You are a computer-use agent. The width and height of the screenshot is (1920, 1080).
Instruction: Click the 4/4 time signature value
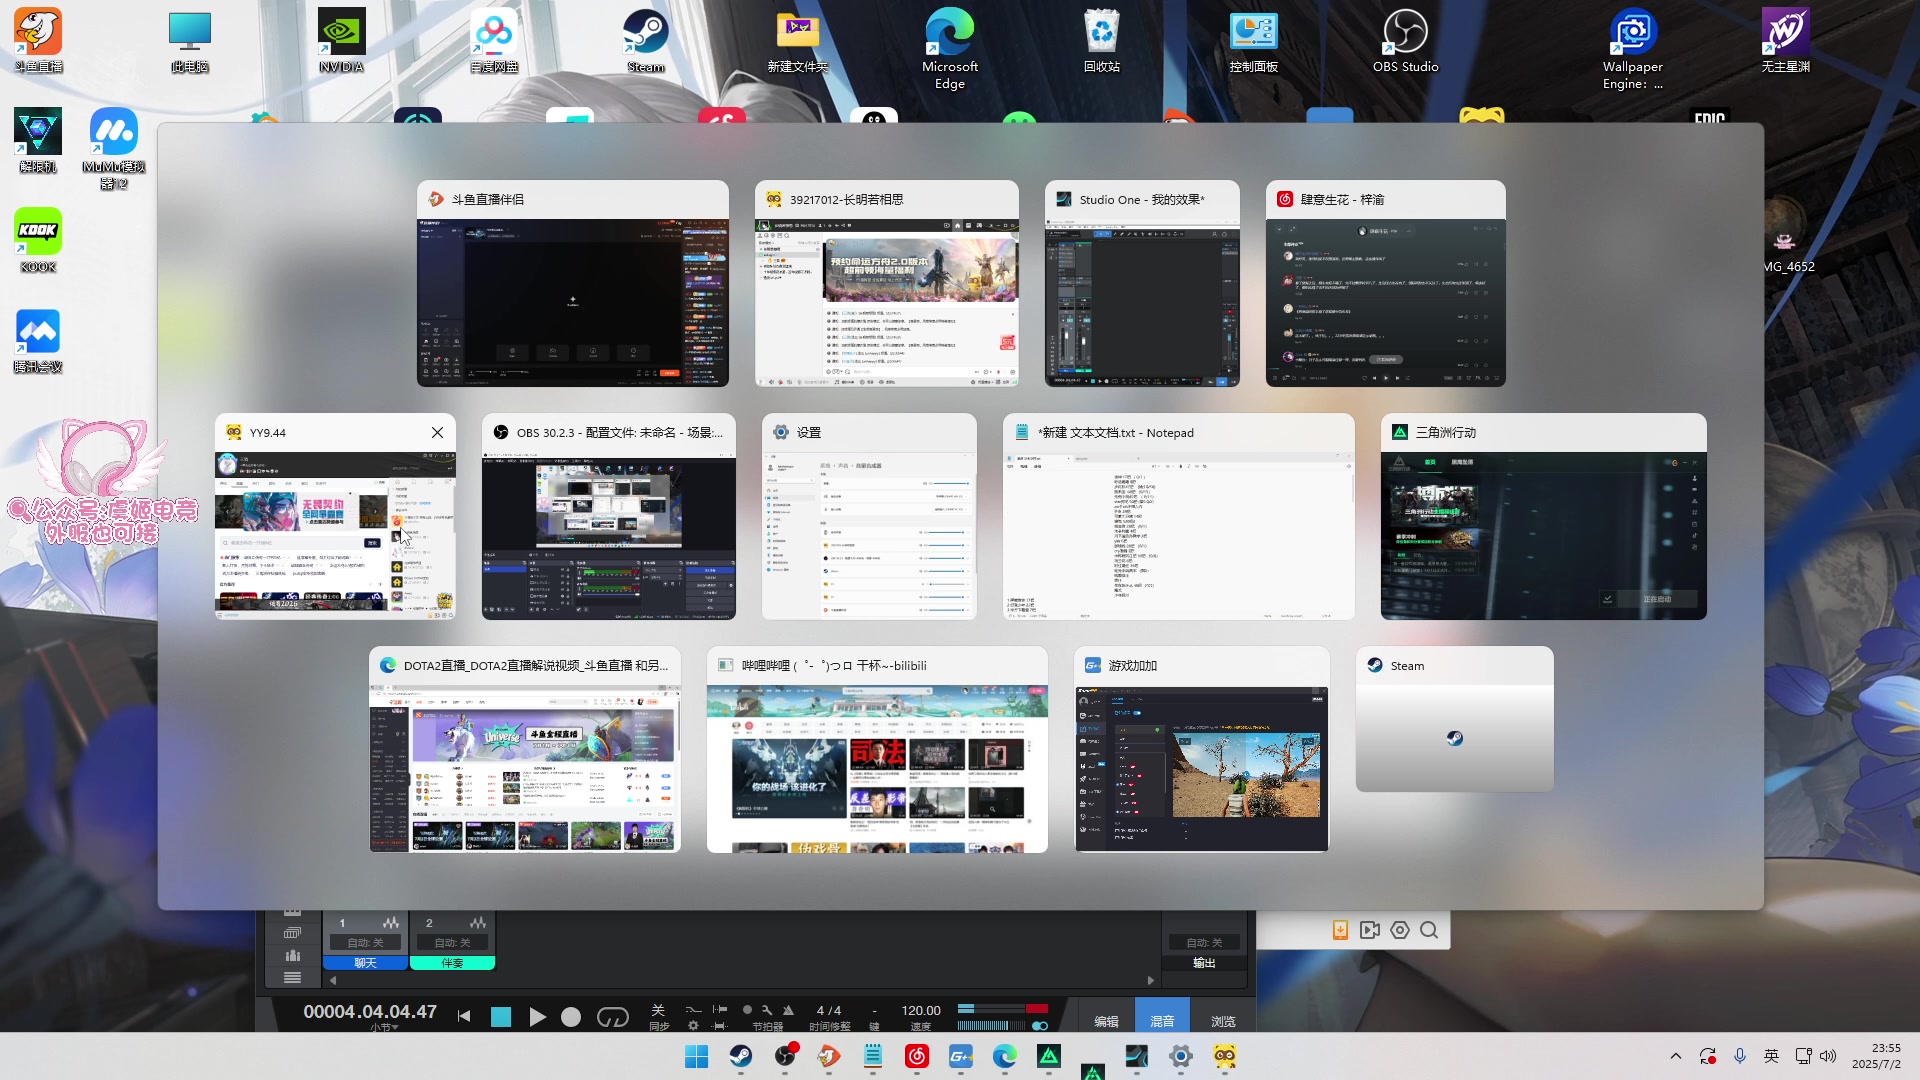[829, 1011]
